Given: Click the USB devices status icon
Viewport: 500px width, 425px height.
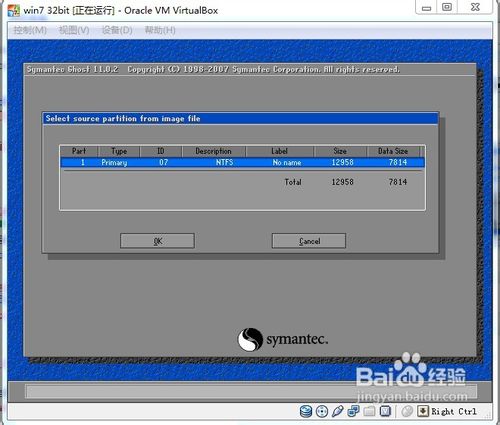Looking at the screenshot, I should click(x=337, y=411).
